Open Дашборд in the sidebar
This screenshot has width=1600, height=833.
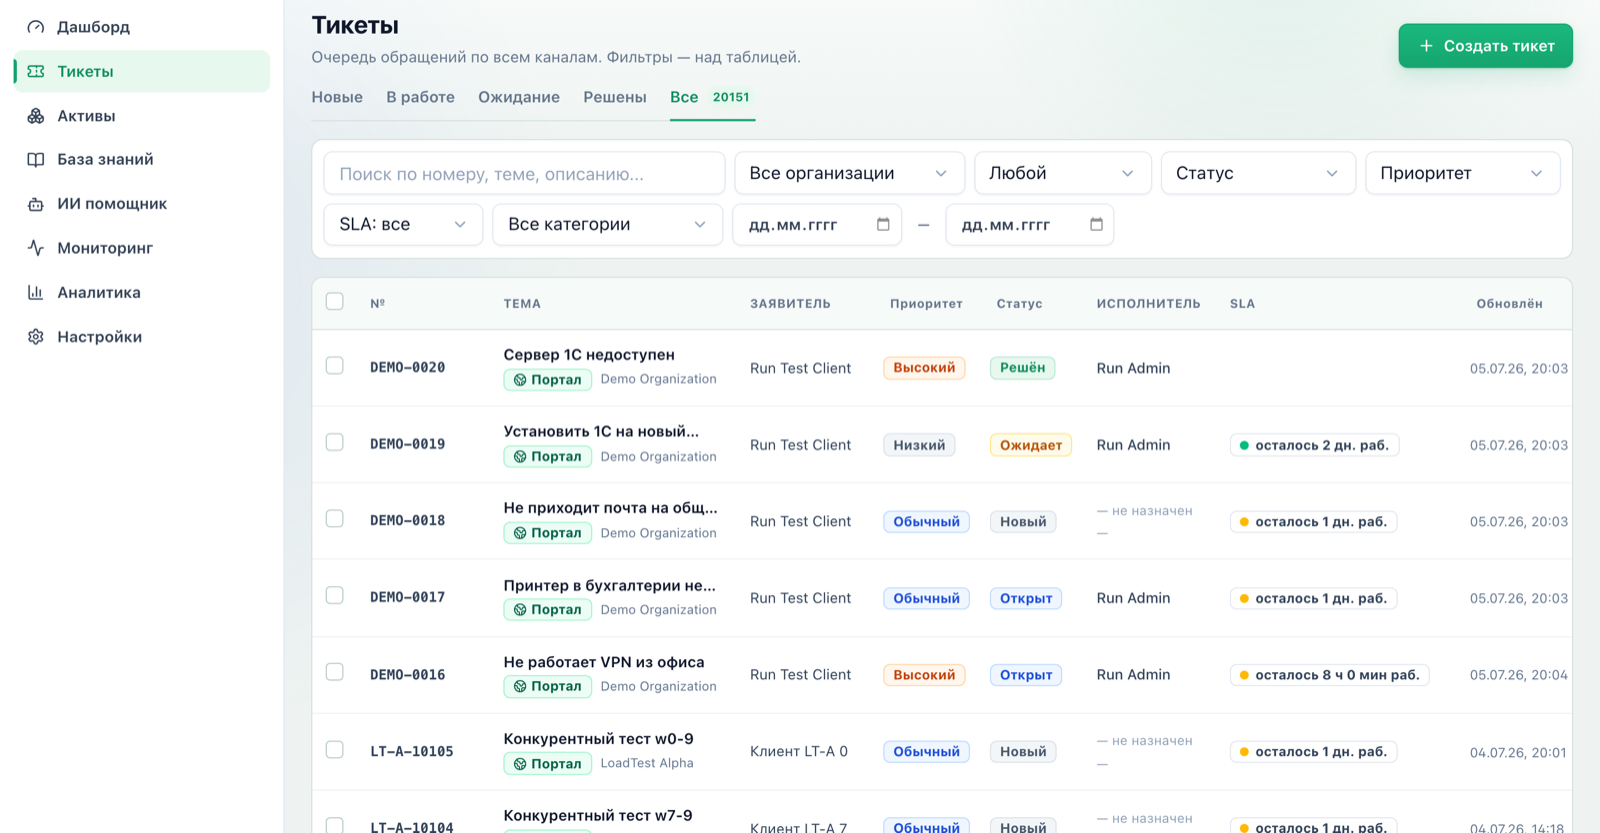[x=142, y=27]
